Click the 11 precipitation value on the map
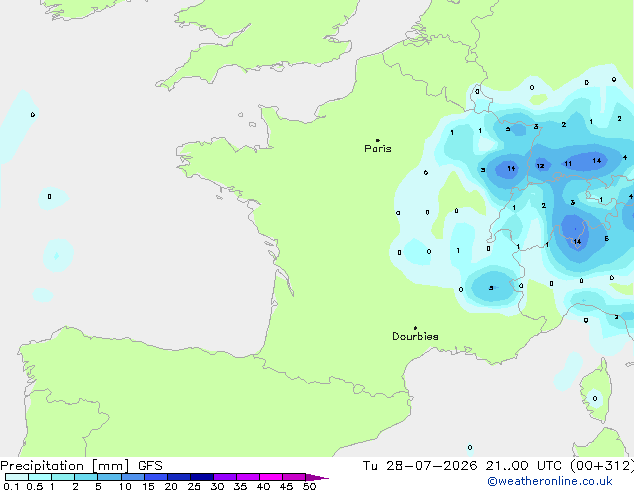 tap(568, 164)
